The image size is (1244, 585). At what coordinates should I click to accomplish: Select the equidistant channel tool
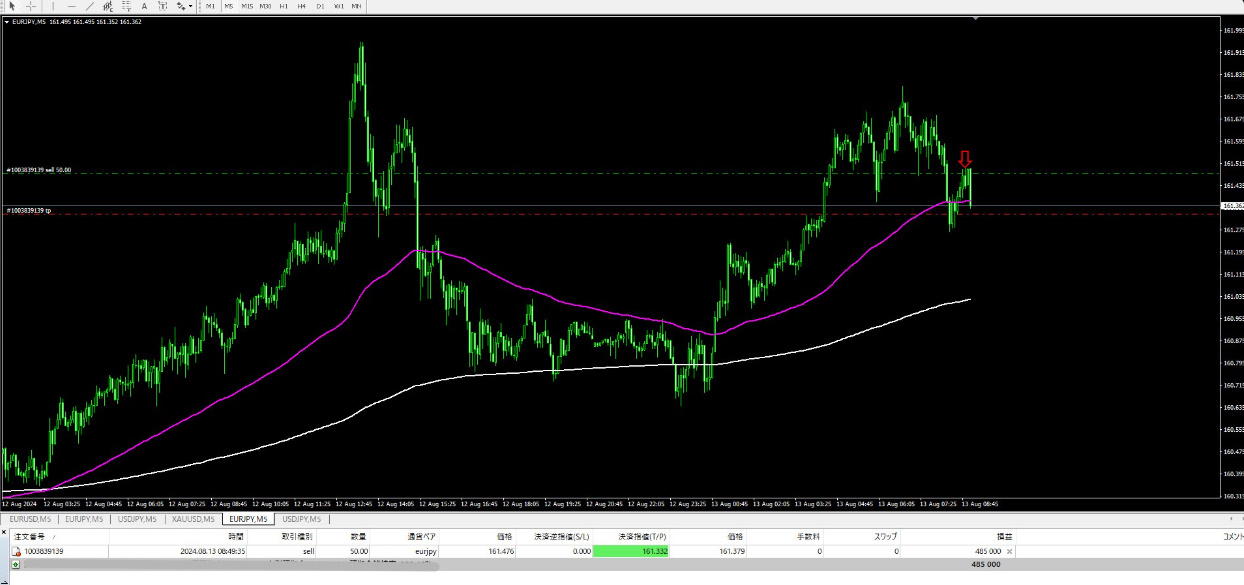pyautogui.click(x=108, y=6)
